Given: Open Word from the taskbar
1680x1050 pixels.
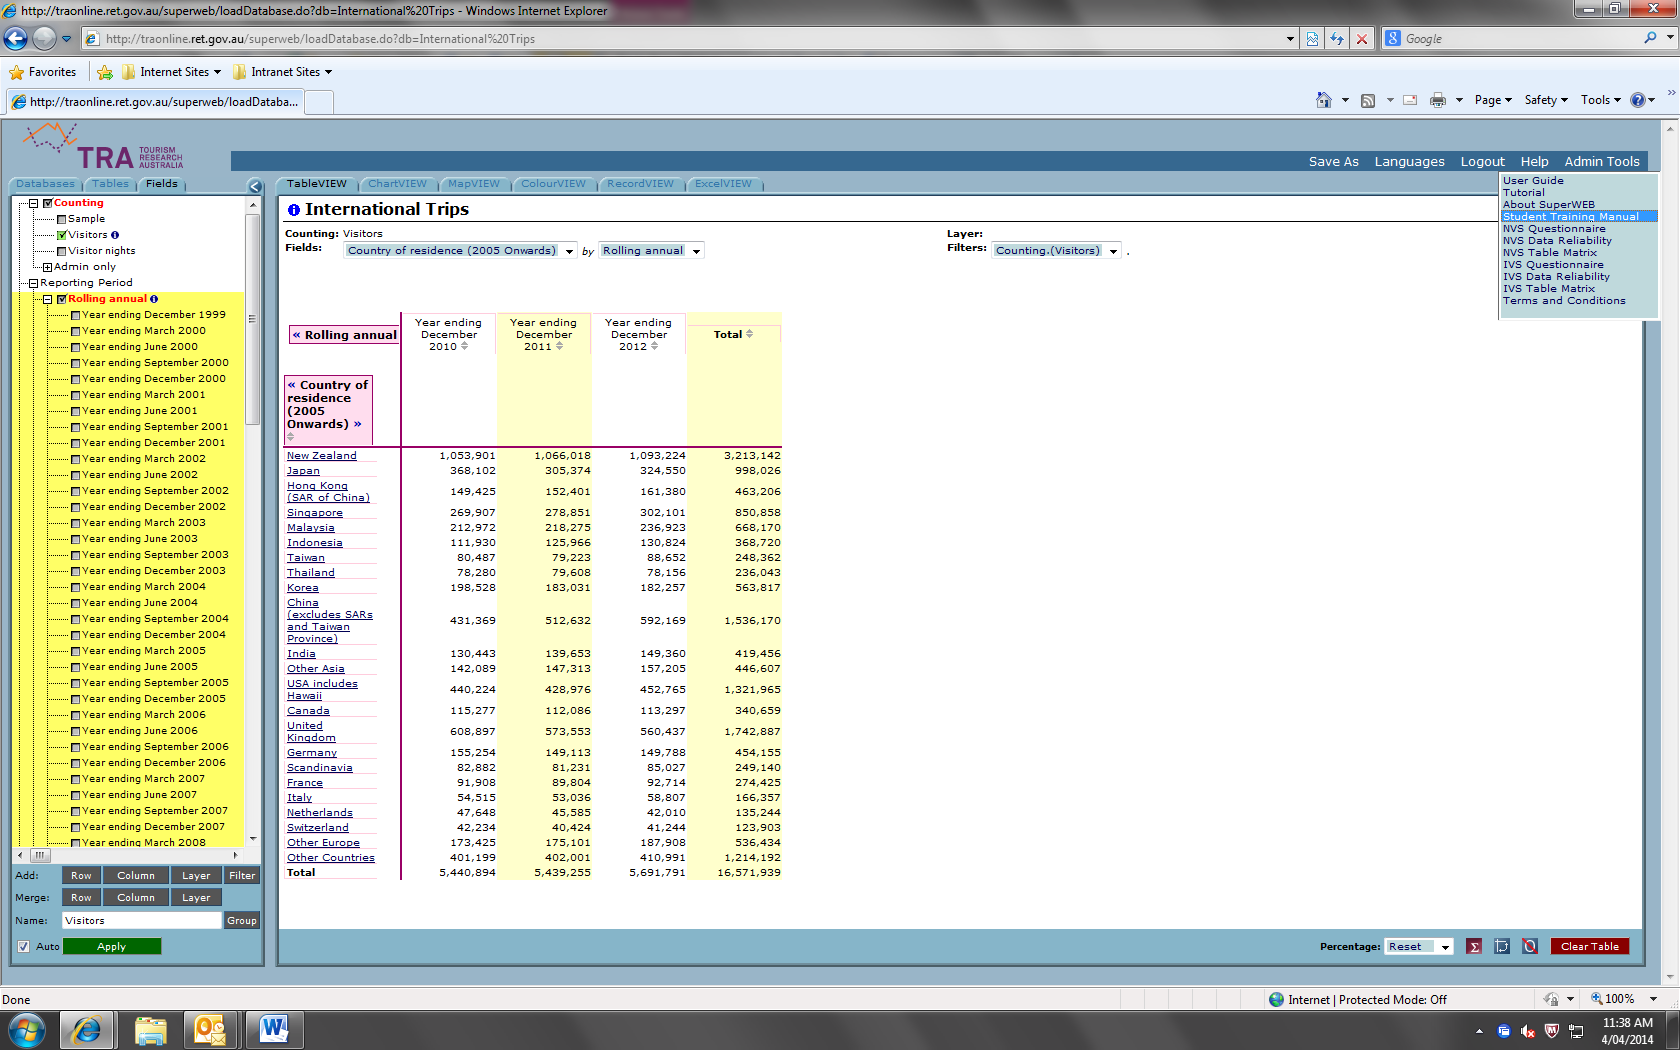Looking at the screenshot, I should coord(273,1030).
